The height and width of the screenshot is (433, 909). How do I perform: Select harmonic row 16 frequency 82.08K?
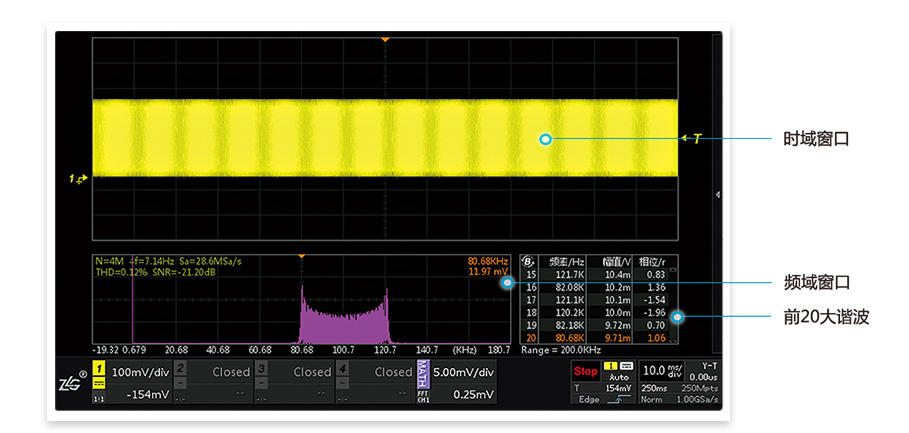click(568, 288)
